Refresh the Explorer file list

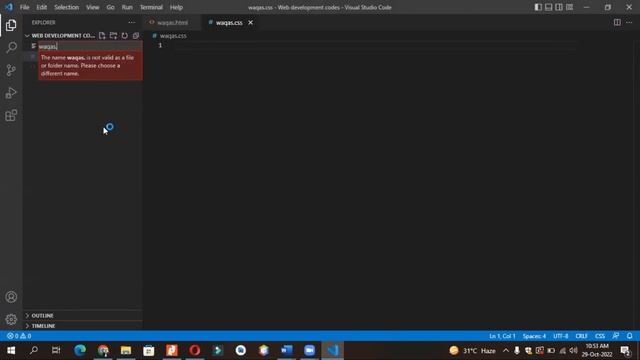point(124,36)
